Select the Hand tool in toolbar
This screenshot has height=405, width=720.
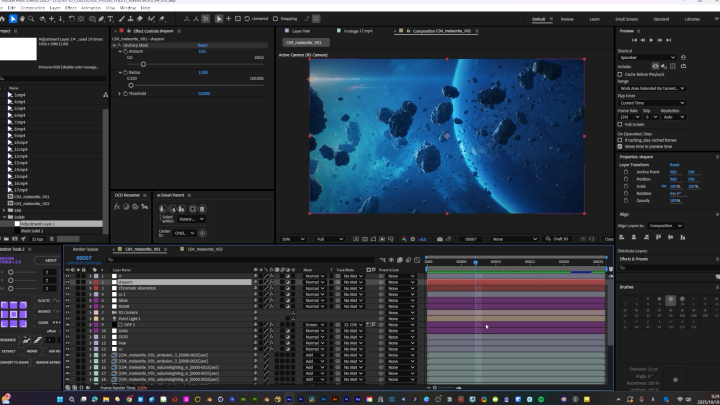(24, 18)
